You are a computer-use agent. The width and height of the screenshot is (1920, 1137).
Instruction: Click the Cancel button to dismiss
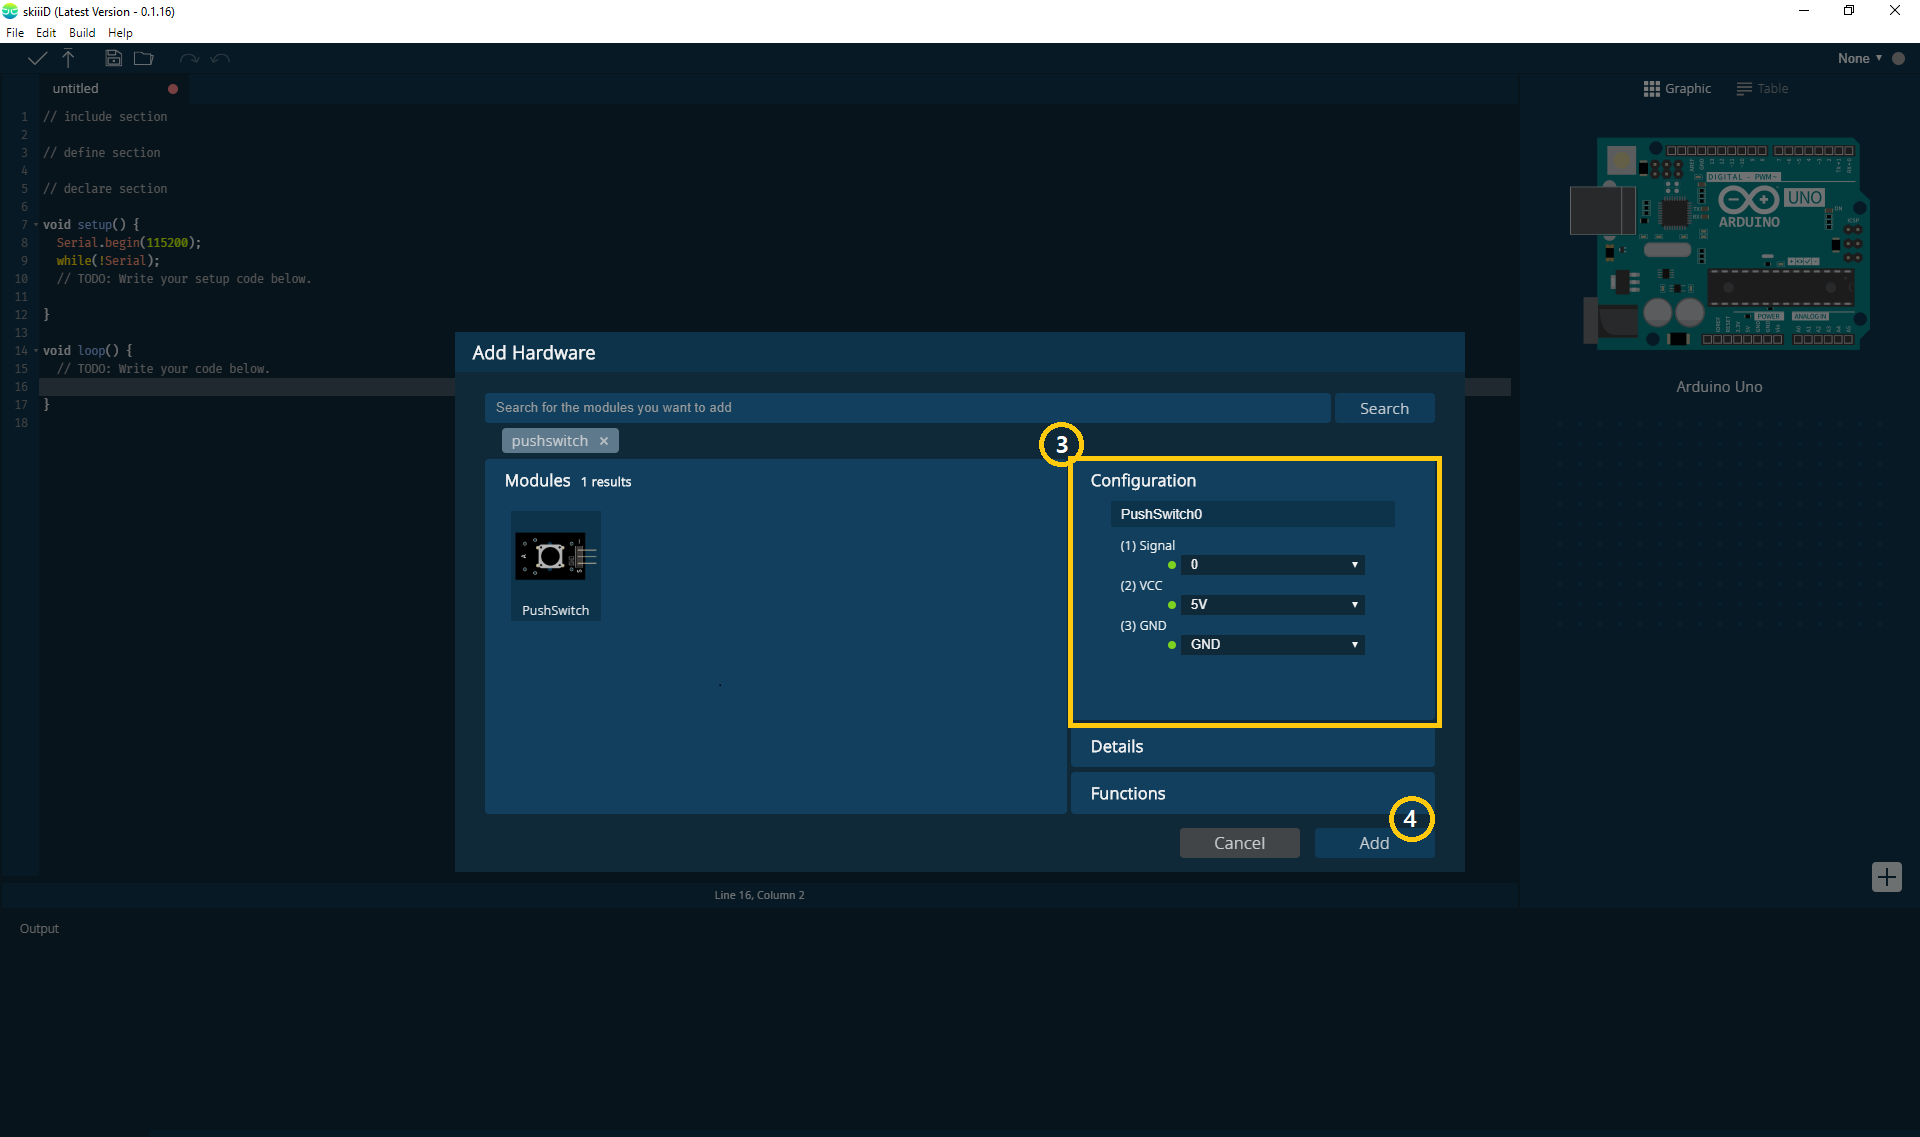[1239, 842]
